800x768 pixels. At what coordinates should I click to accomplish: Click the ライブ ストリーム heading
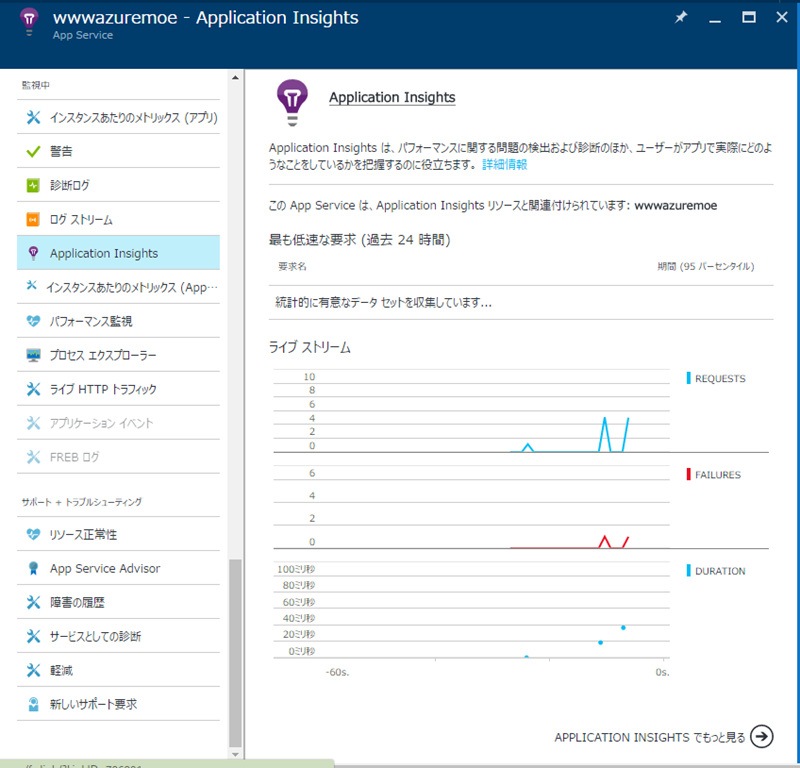310,348
